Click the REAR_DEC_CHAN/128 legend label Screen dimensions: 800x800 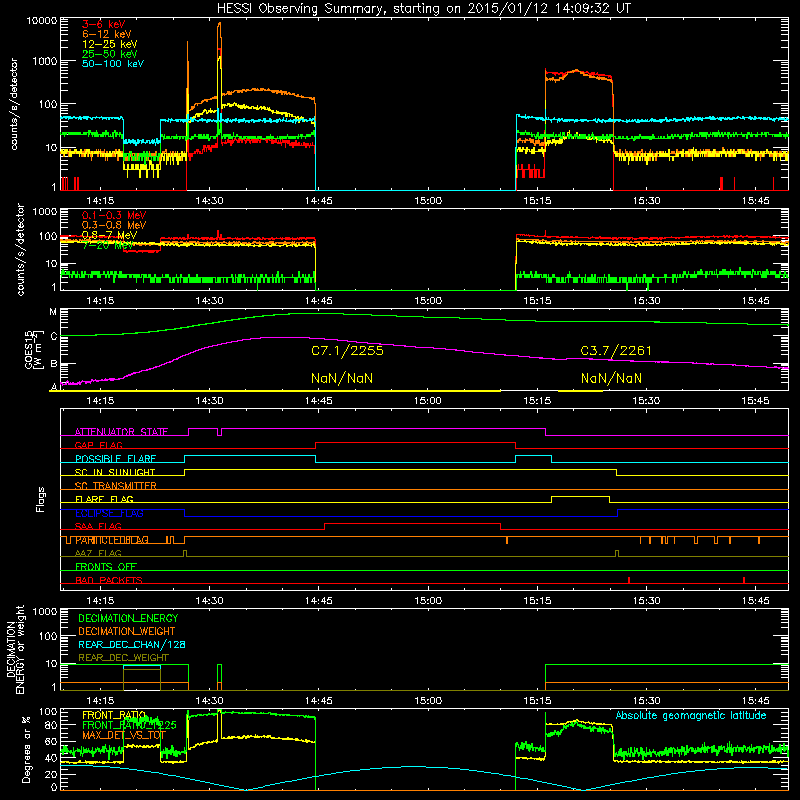tap(132, 644)
